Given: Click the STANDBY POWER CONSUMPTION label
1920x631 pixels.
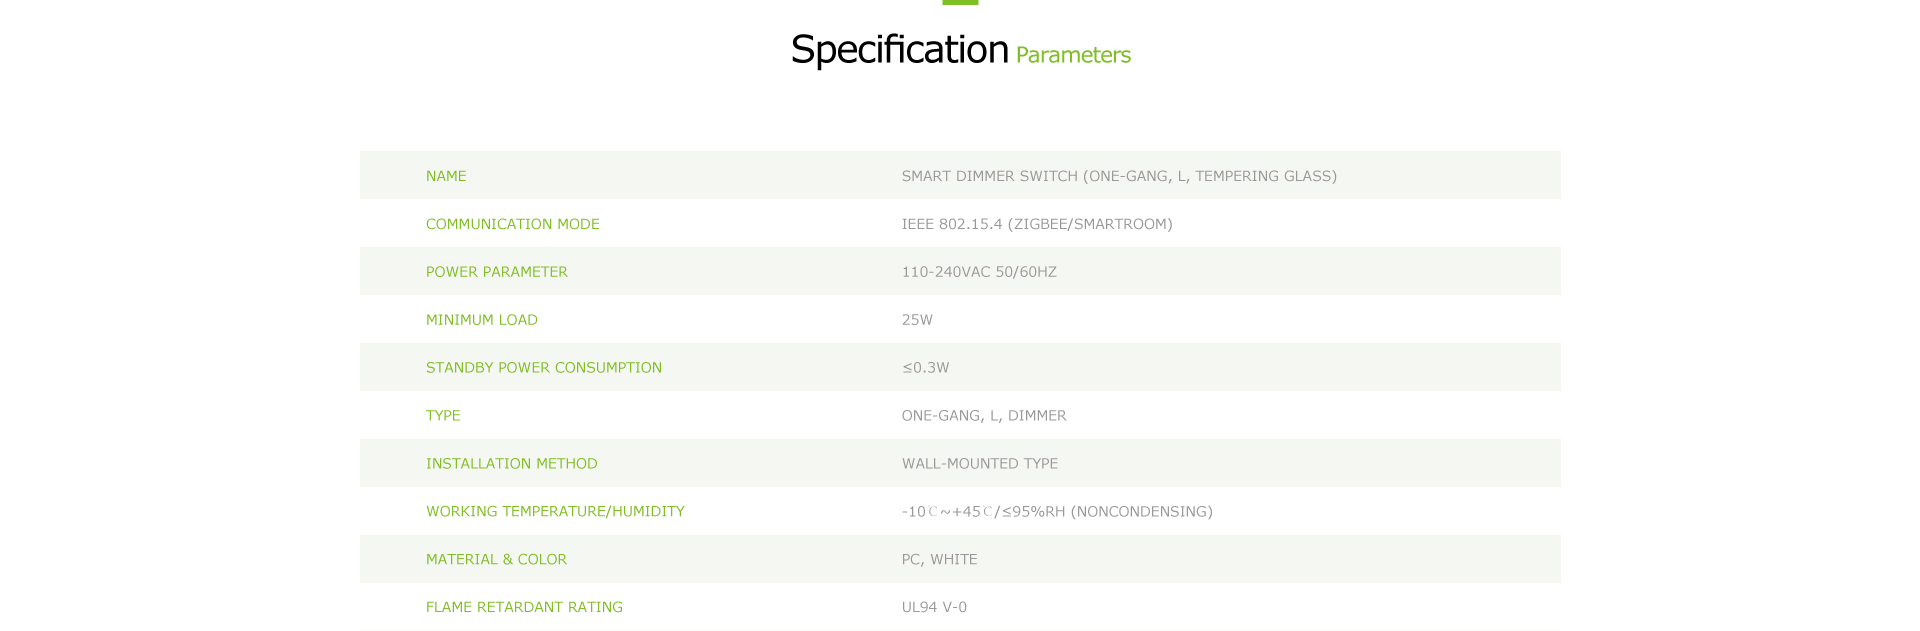Looking at the screenshot, I should (x=543, y=368).
